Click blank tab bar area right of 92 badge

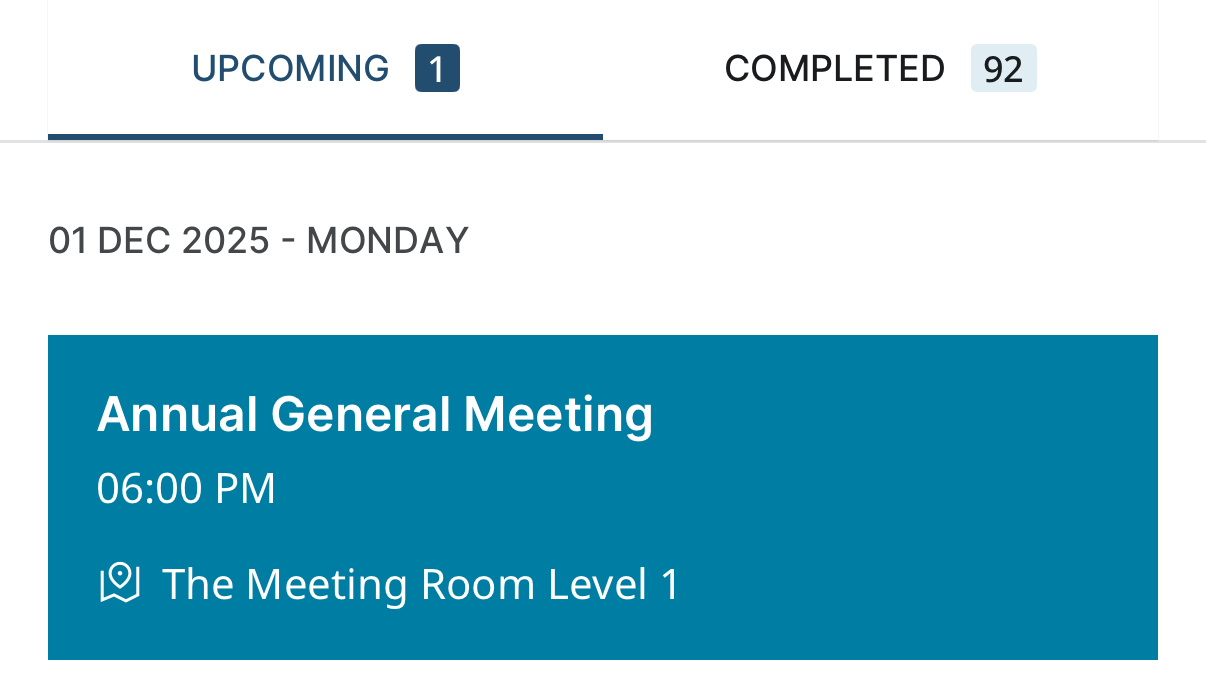1097,69
